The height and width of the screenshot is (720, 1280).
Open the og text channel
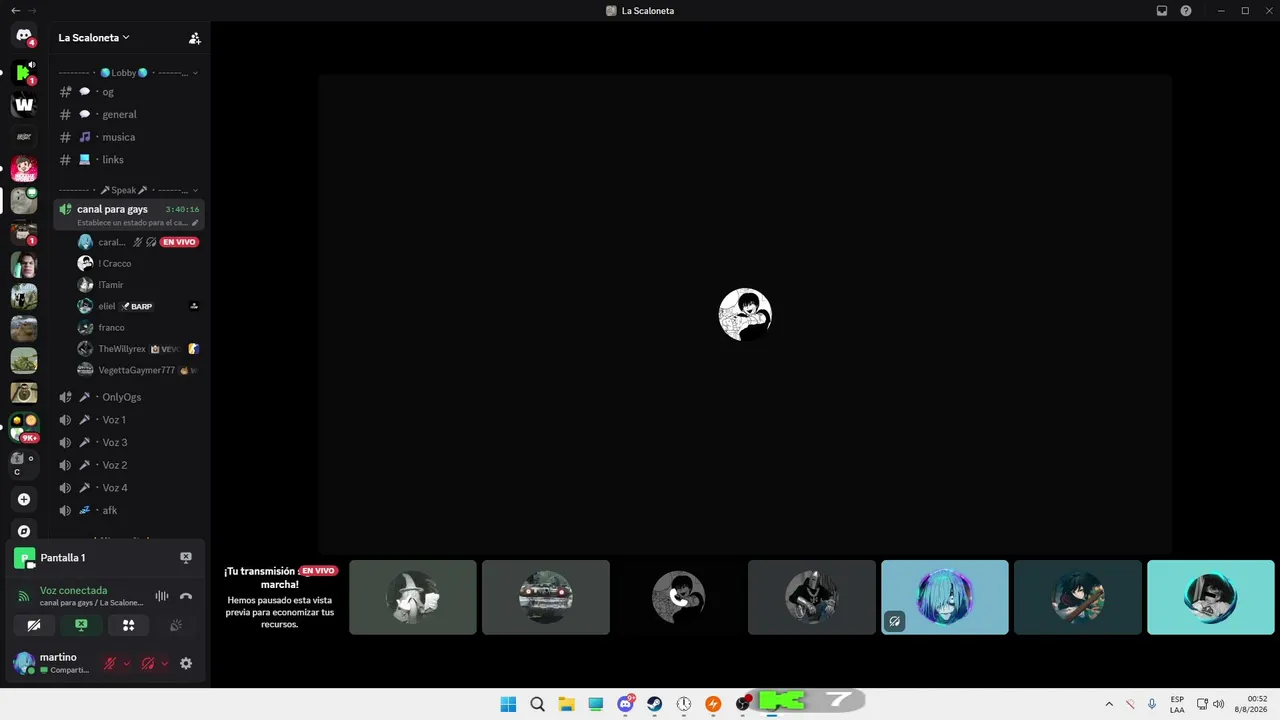(x=130, y=92)
